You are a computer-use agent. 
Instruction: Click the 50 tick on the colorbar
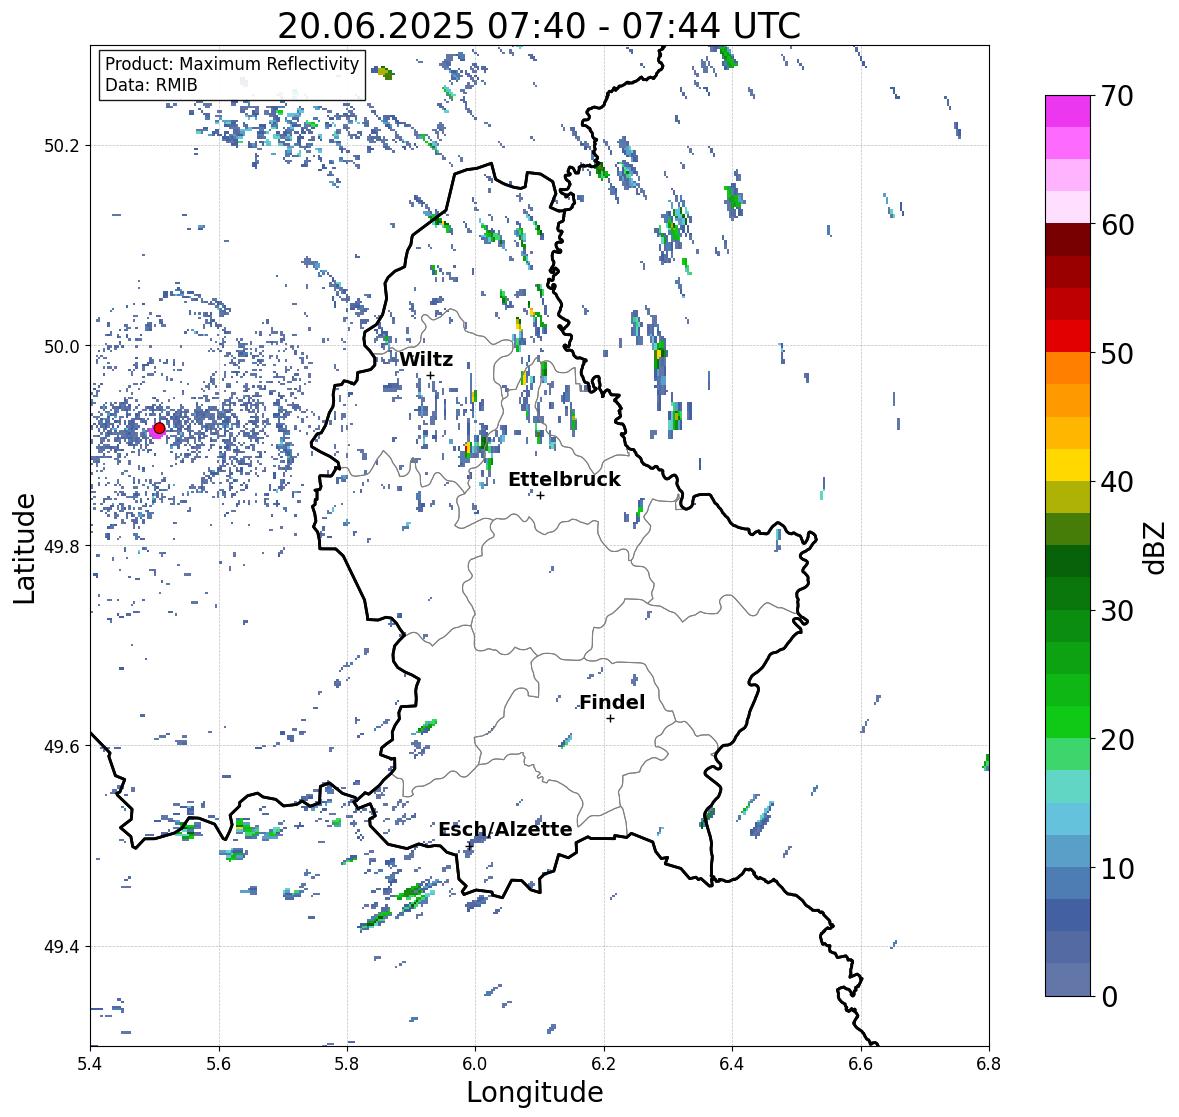[x=1117, y=353]
